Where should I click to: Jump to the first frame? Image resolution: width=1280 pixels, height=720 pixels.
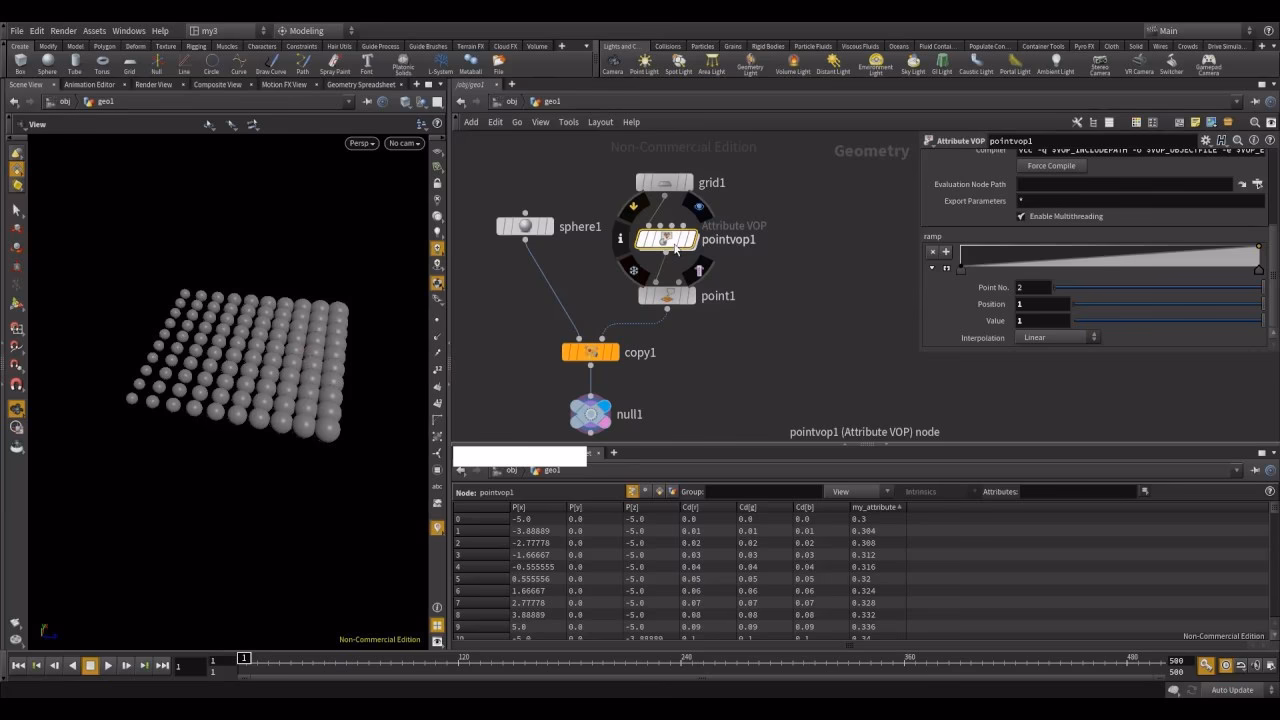18,665
